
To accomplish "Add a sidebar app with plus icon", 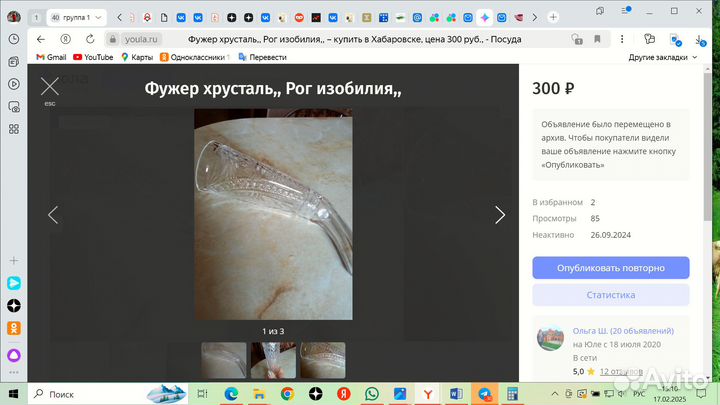I will (x=14, y=260).
